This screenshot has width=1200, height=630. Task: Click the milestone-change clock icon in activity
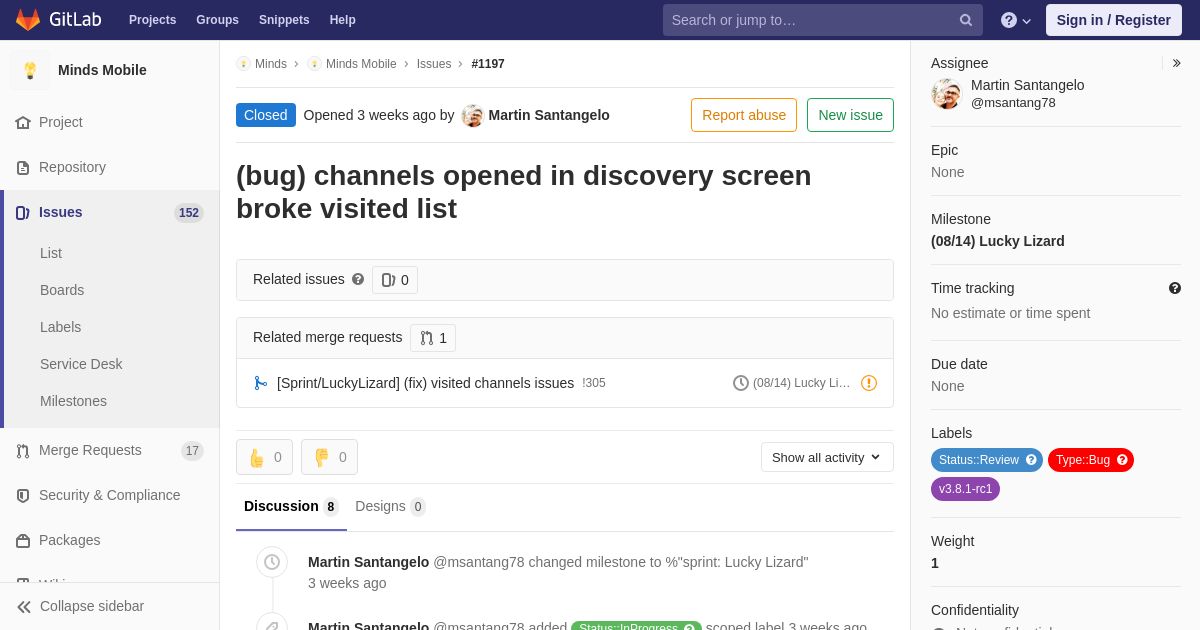pos(272,562)
